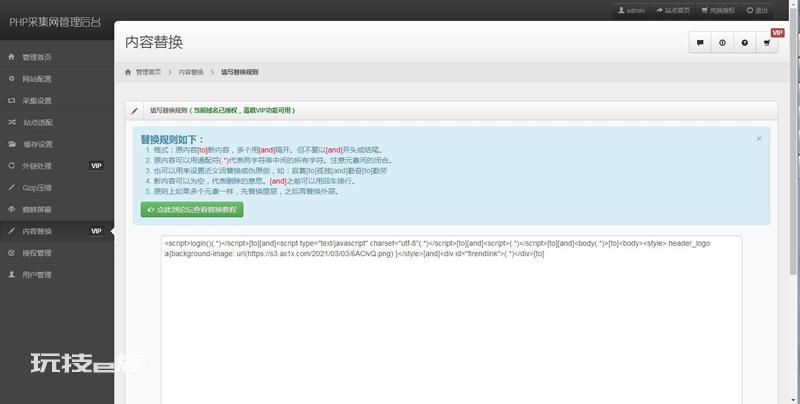Open 兑换授权 cart link in top bar
800x404 pixels.
pos(718,10)
